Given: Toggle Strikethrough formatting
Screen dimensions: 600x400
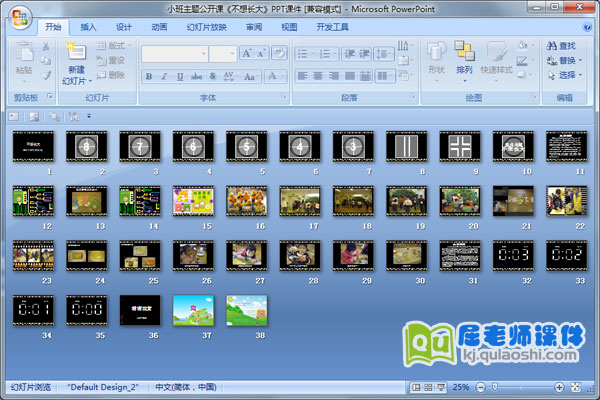Looking at the screenshot, I should click(196, 77).
